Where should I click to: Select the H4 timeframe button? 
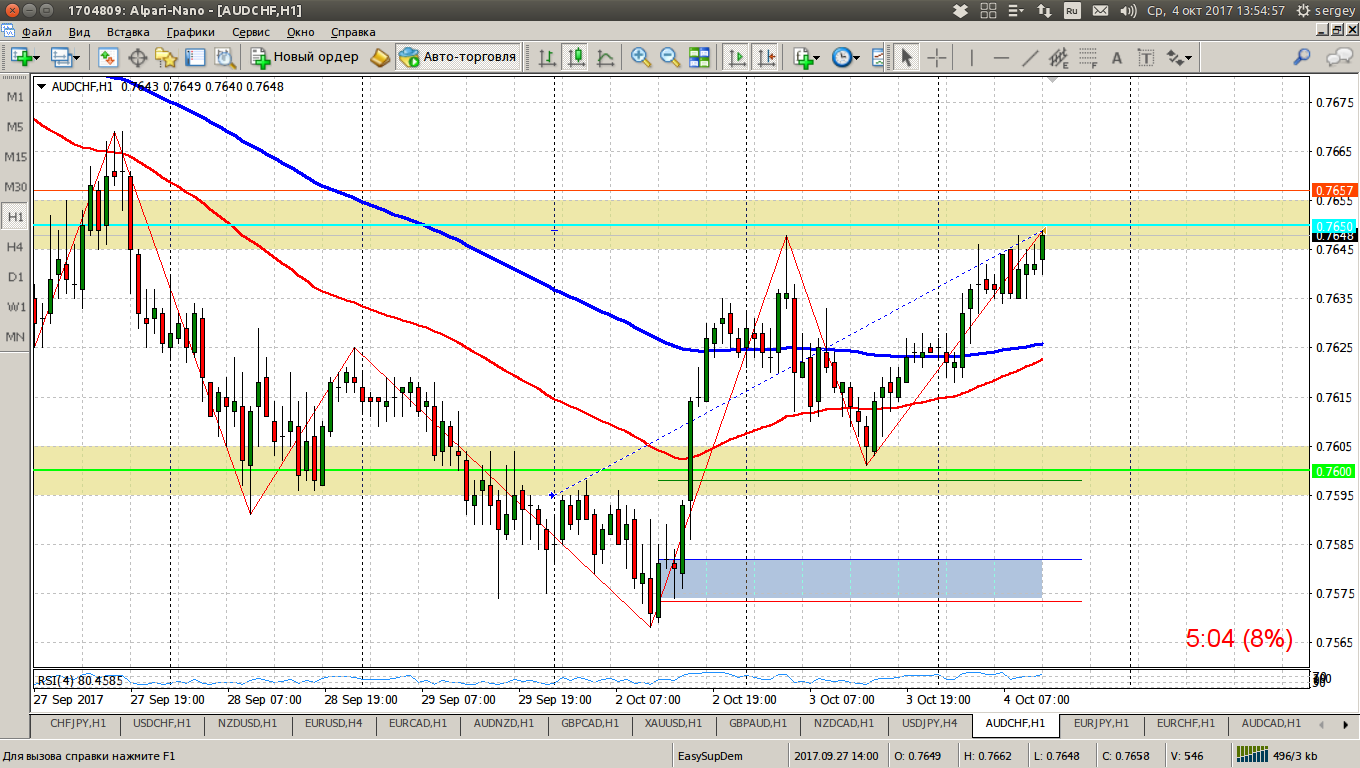tap(15, 247)
